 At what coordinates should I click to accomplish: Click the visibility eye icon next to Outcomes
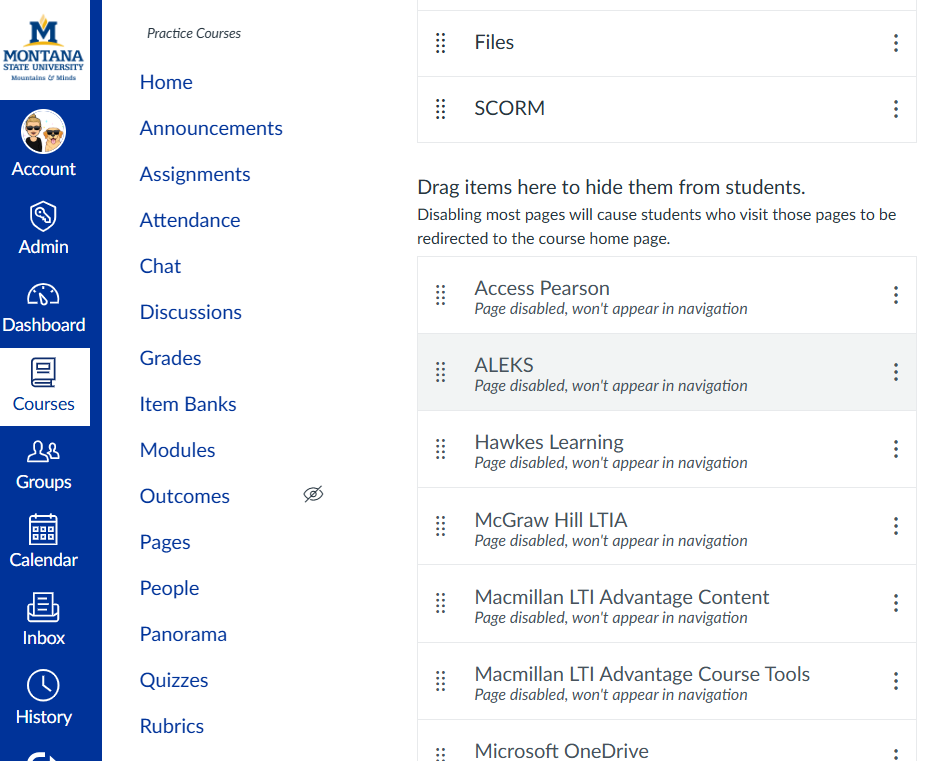[313, 495]
